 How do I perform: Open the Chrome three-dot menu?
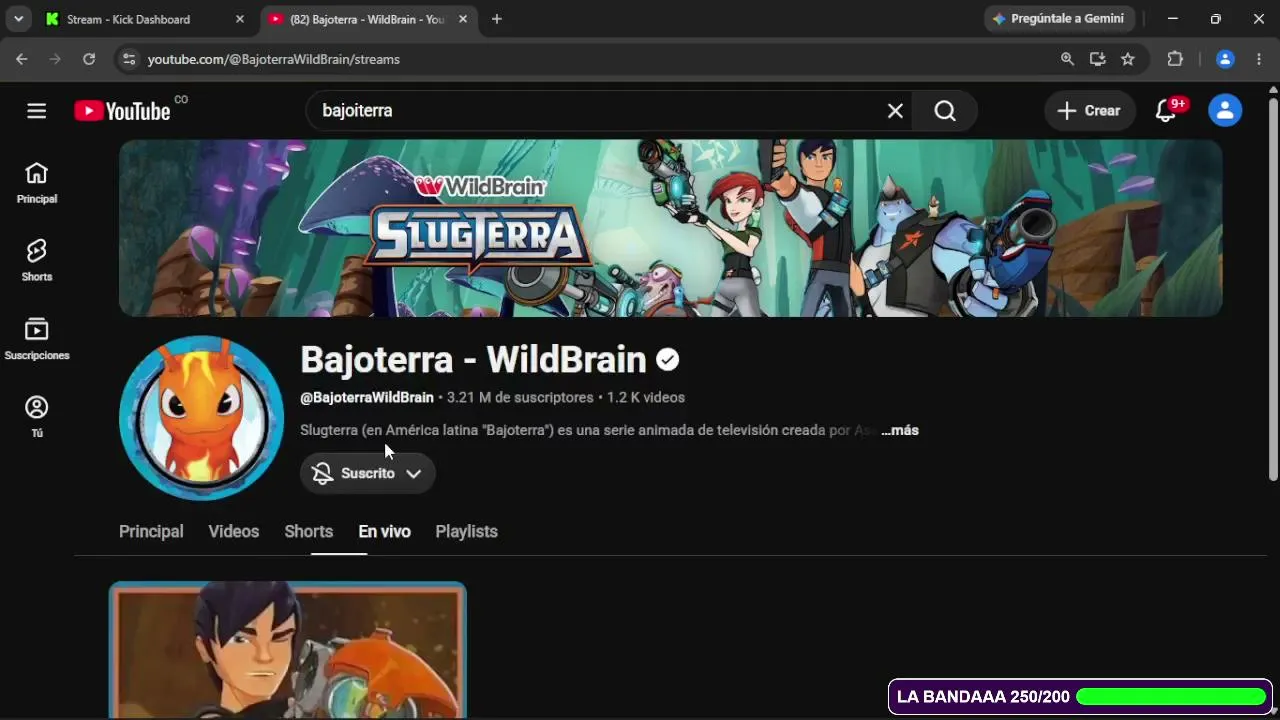[1259, 59]
